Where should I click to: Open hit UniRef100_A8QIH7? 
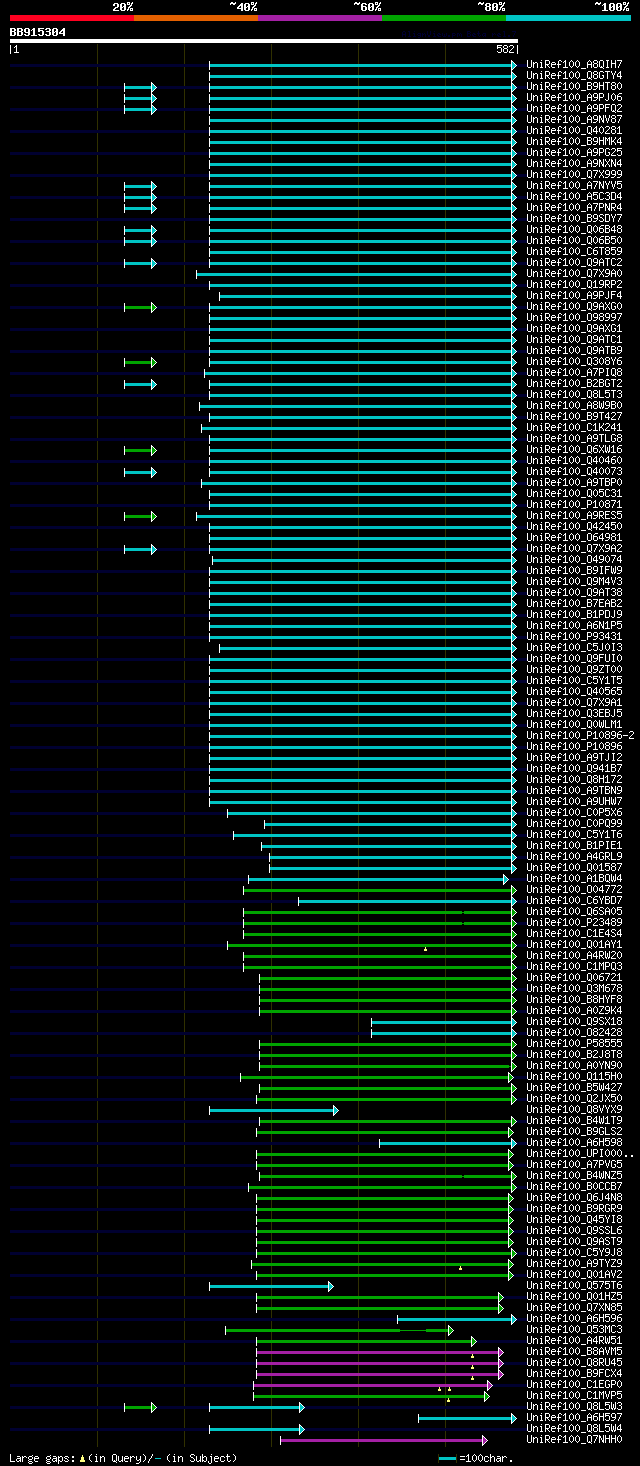[574, 64]
